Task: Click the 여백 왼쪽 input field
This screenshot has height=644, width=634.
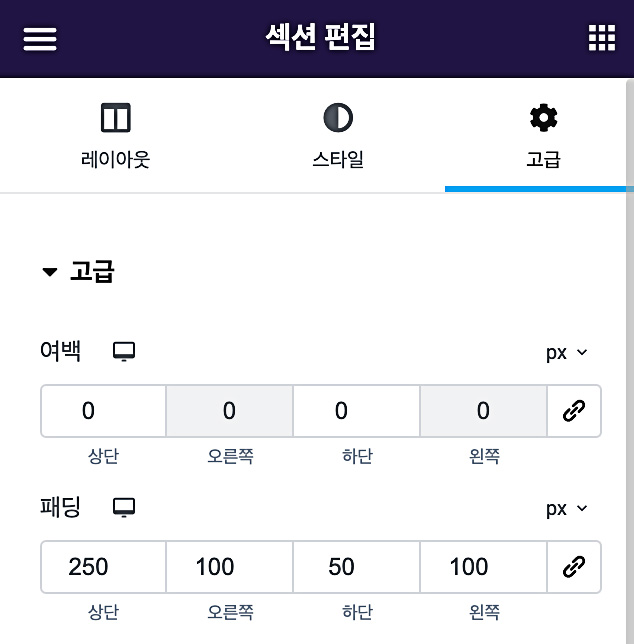Action: click(x=483, y=411)
